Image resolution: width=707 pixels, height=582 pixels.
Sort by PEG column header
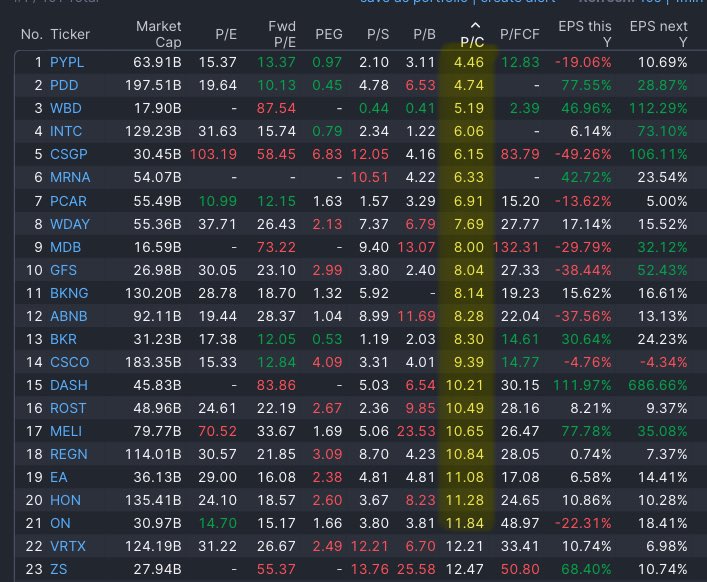pos(329,34)
